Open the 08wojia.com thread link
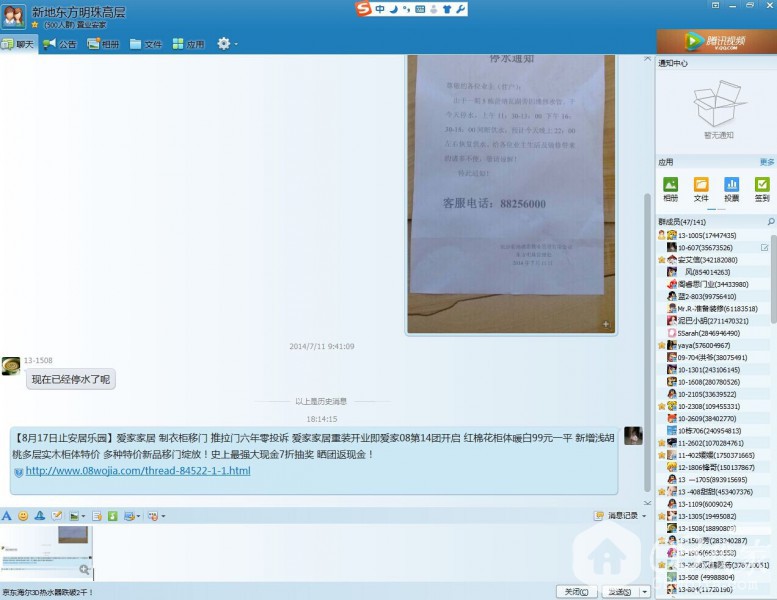The width and height of the screenshot is (777, 600). coord(138,471)
